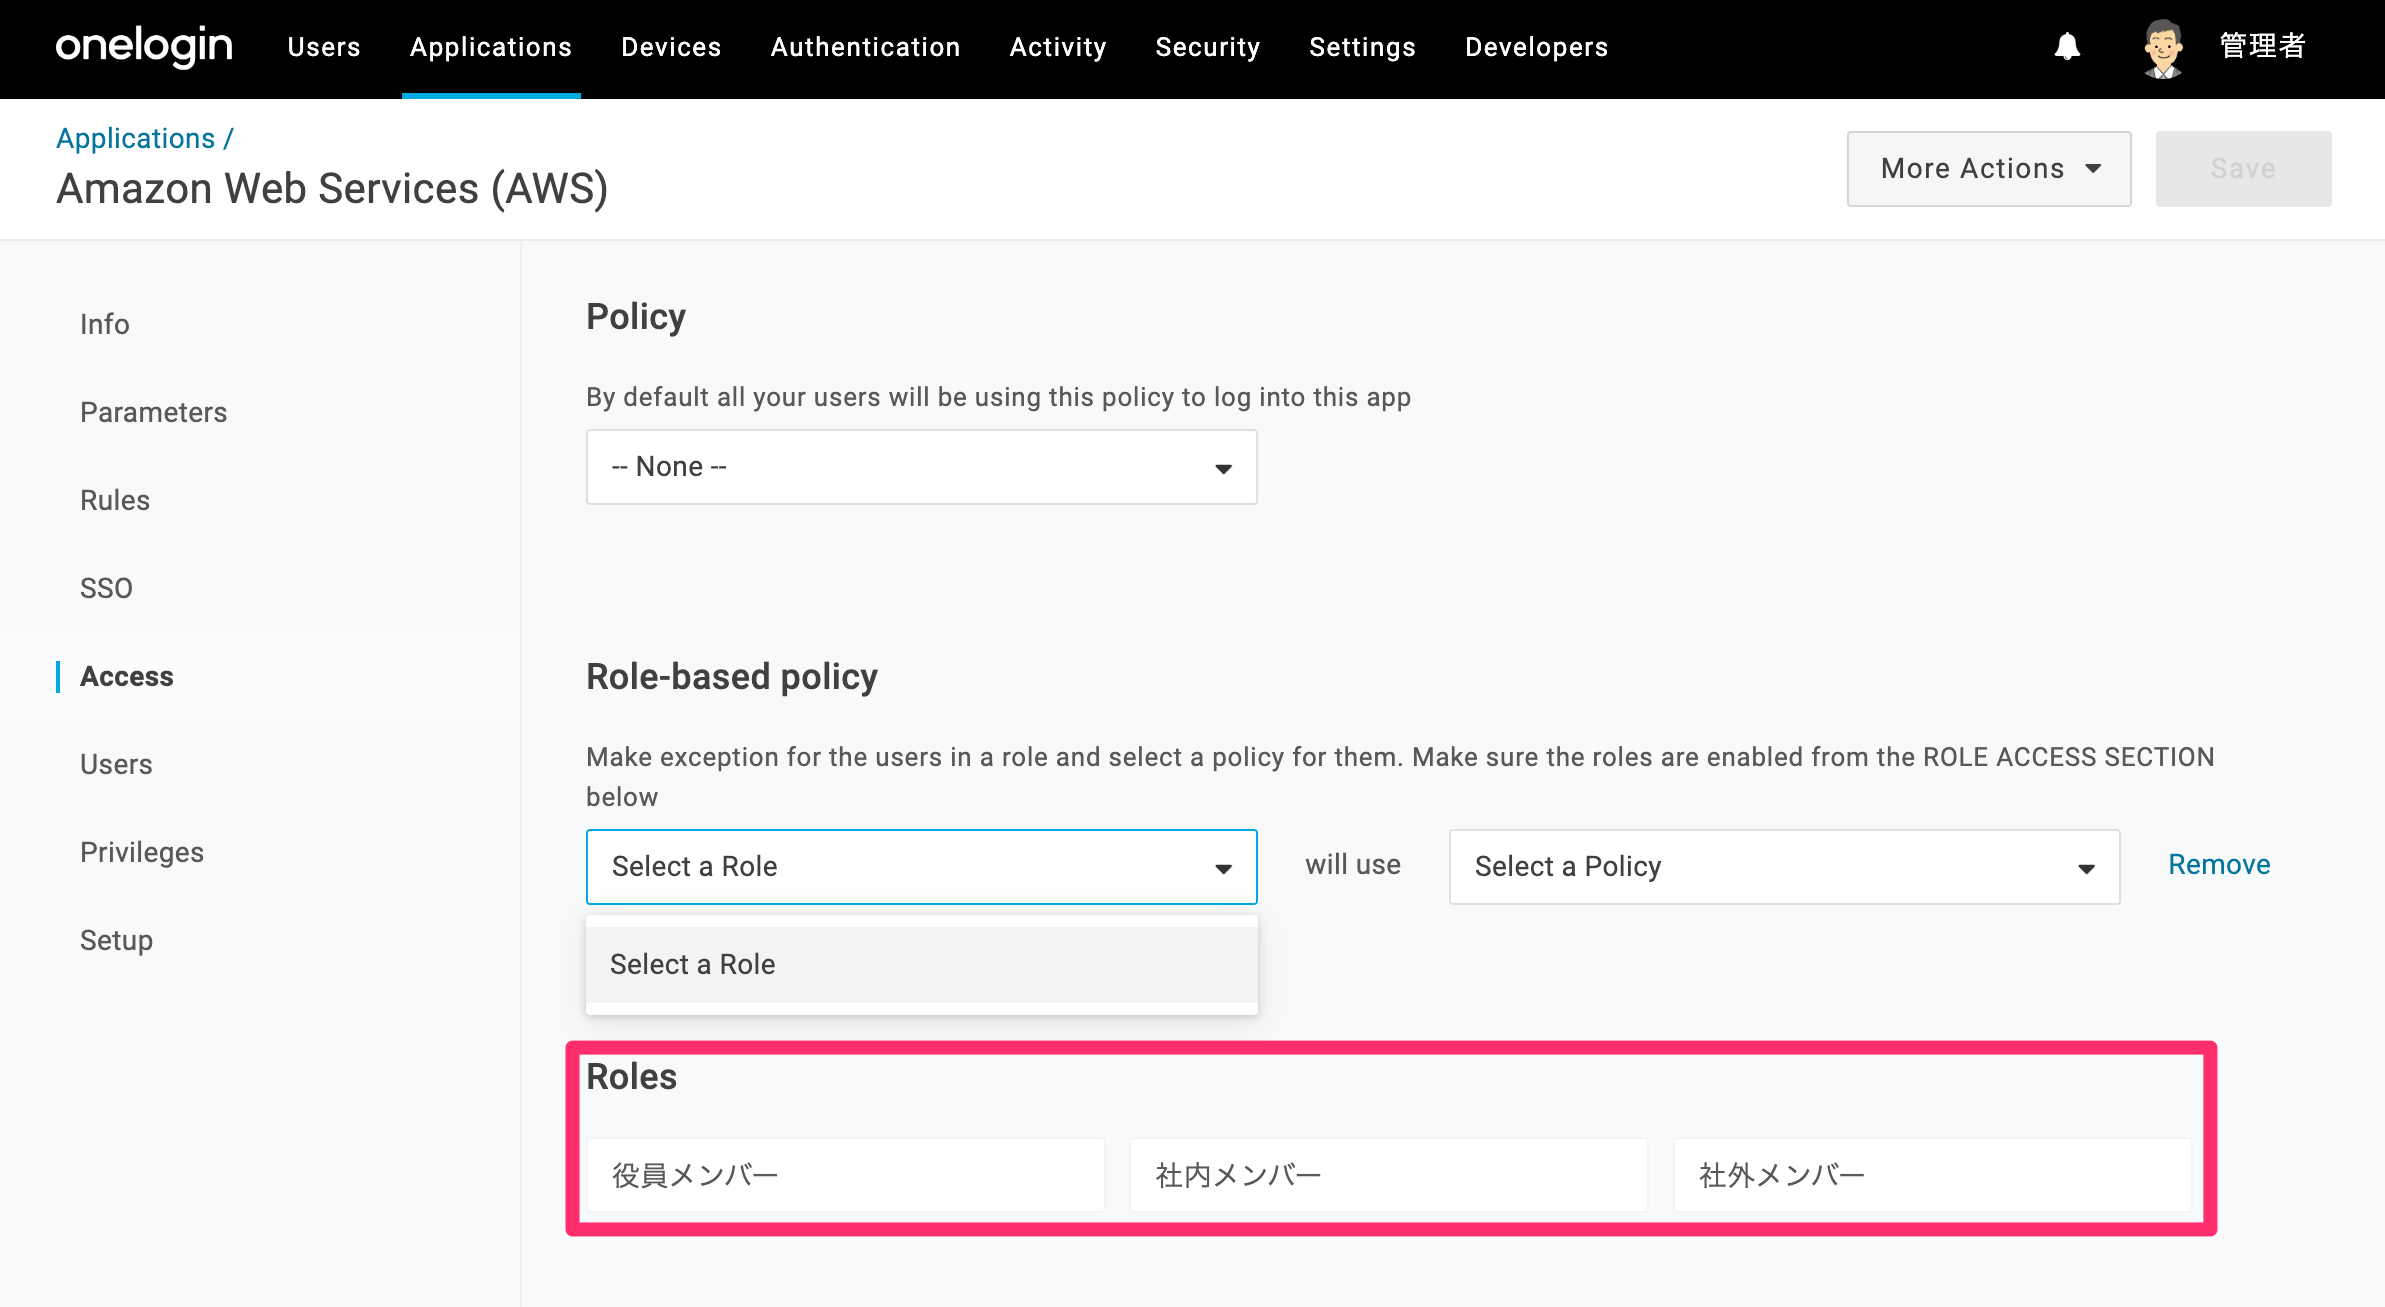Image resolution: width=2385 pixels, height=1307 pixels.
Task: Open the 管理者 account menu
Action: (2262, 46)
